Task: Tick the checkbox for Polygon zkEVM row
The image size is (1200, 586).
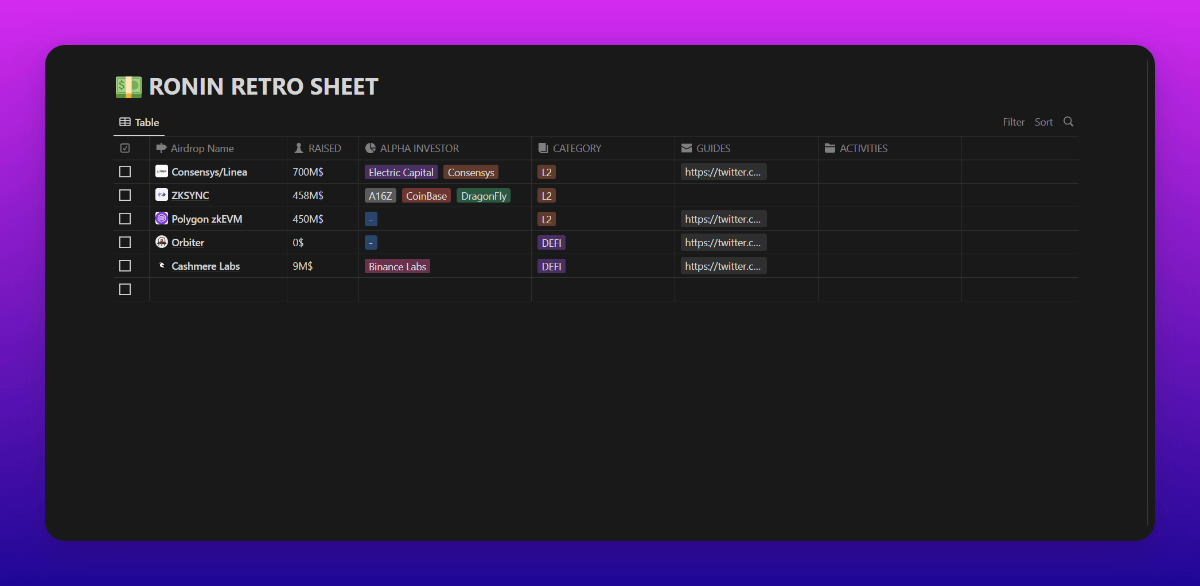Action: [125, 219]
